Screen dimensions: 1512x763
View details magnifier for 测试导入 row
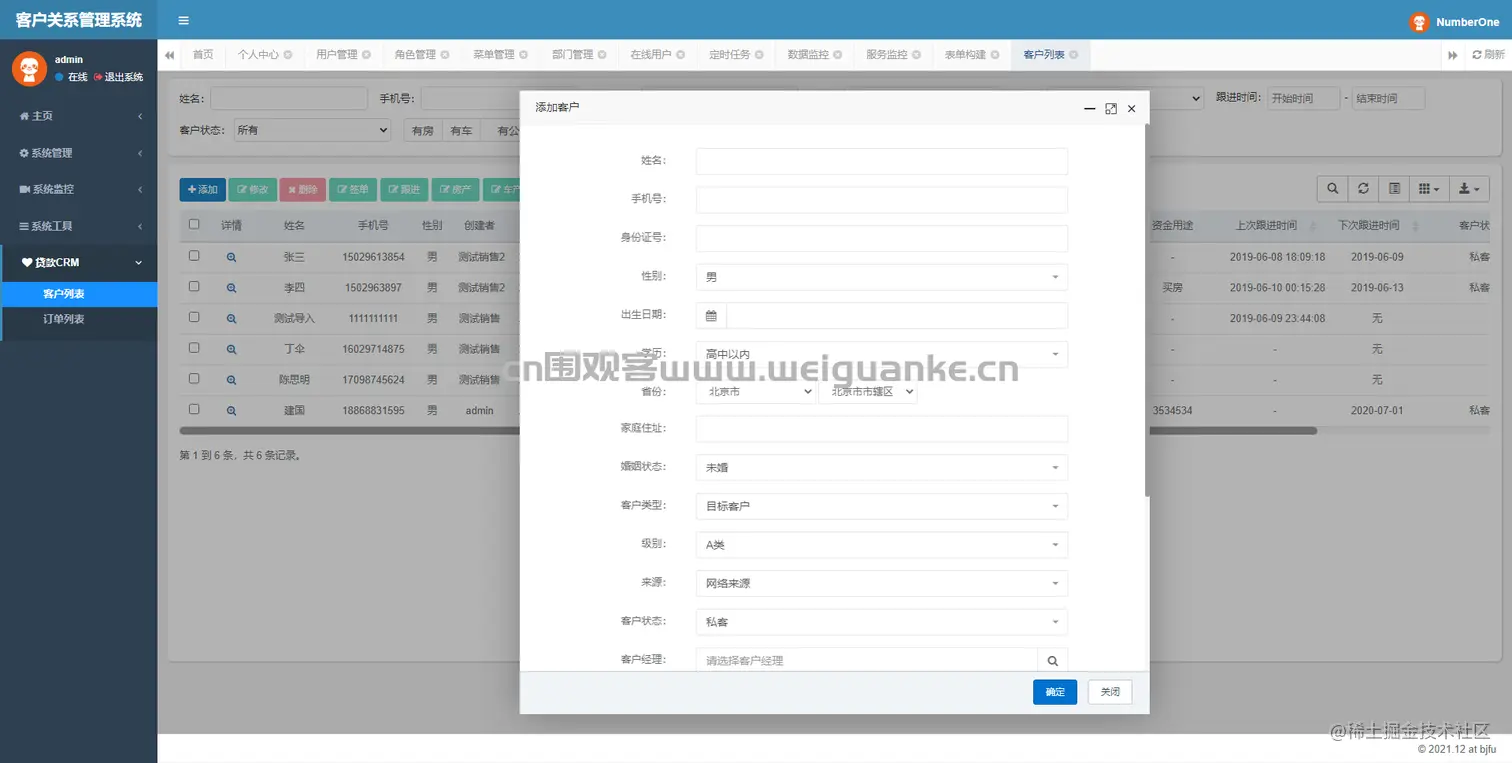tap(231, 318)
